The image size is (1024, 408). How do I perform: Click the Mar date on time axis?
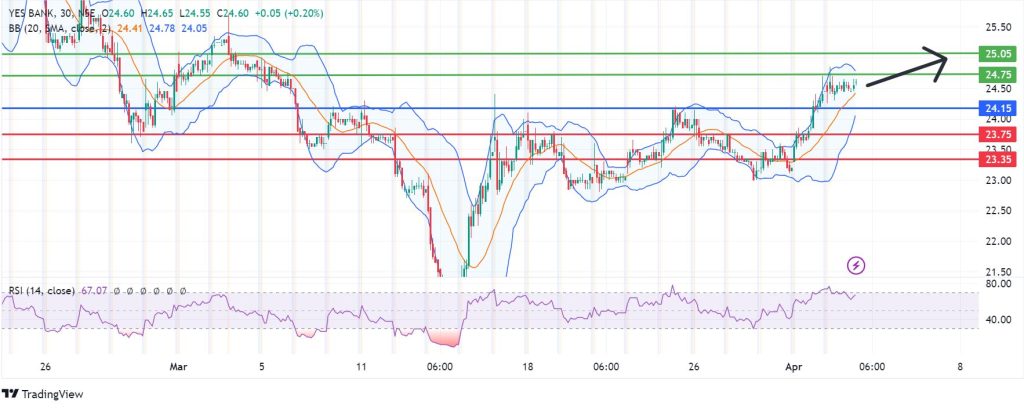click(178, 367)
